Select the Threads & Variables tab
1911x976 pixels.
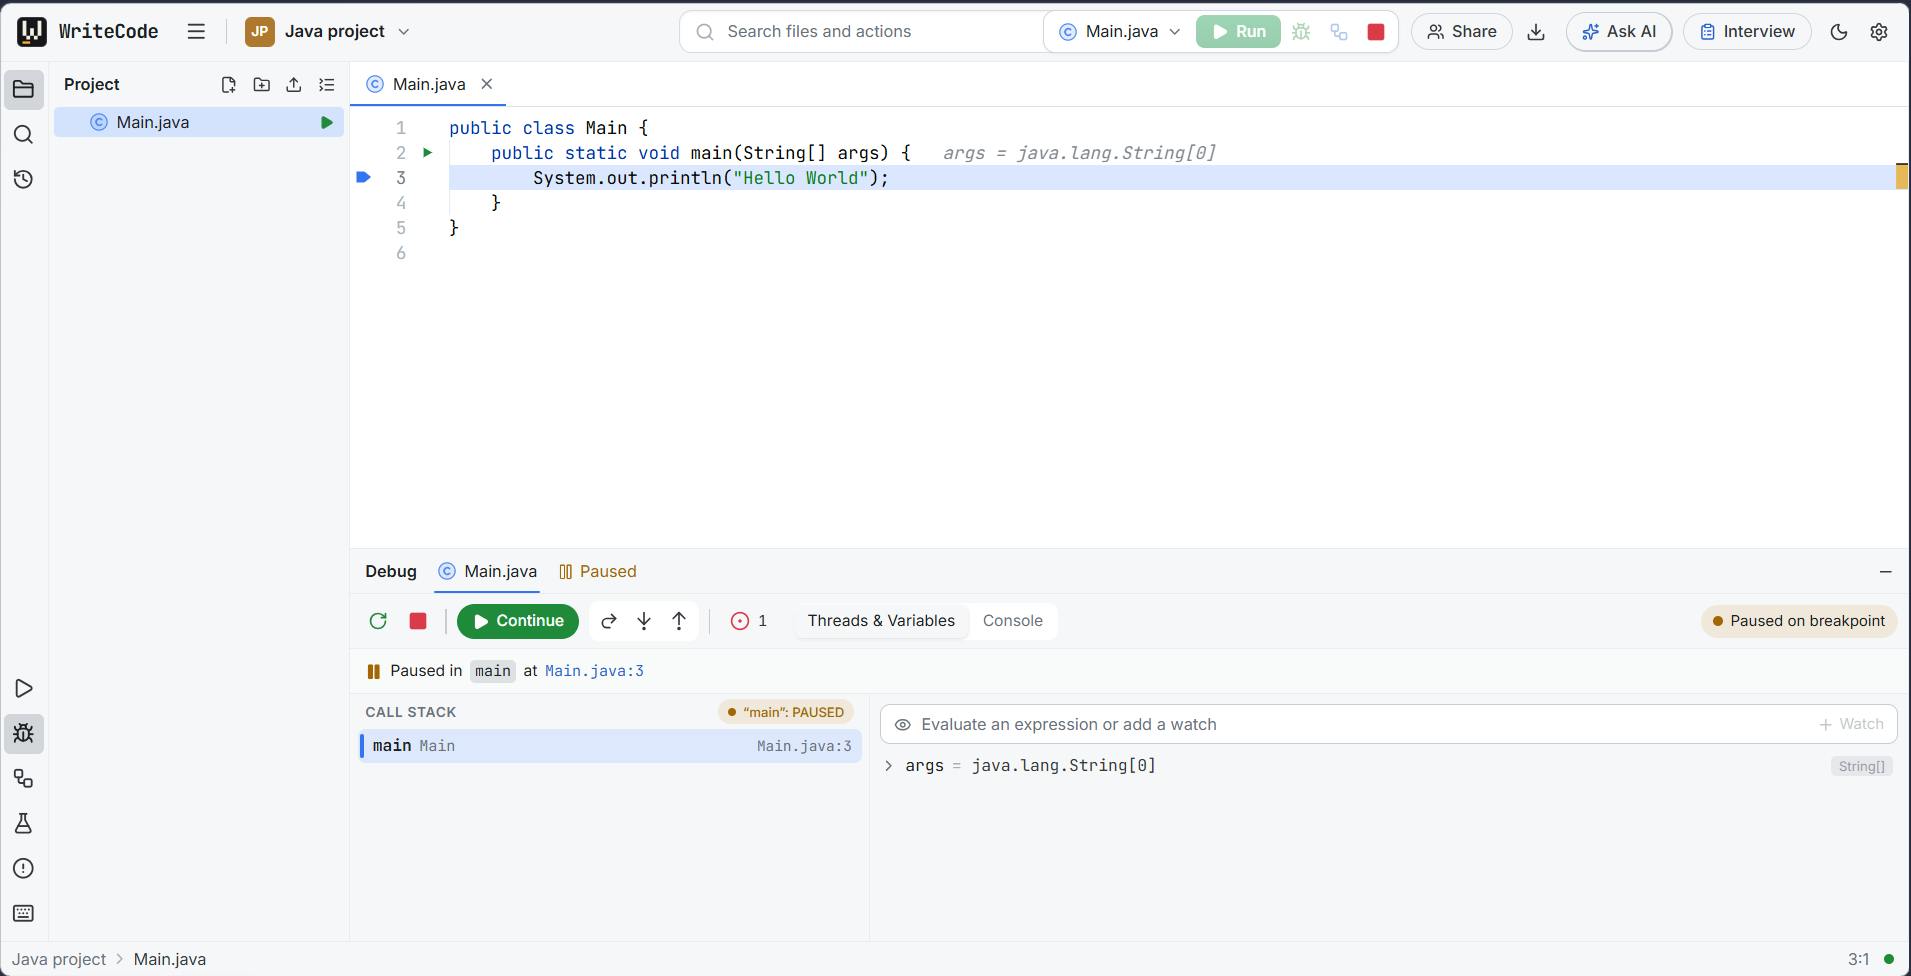point(881,621)
